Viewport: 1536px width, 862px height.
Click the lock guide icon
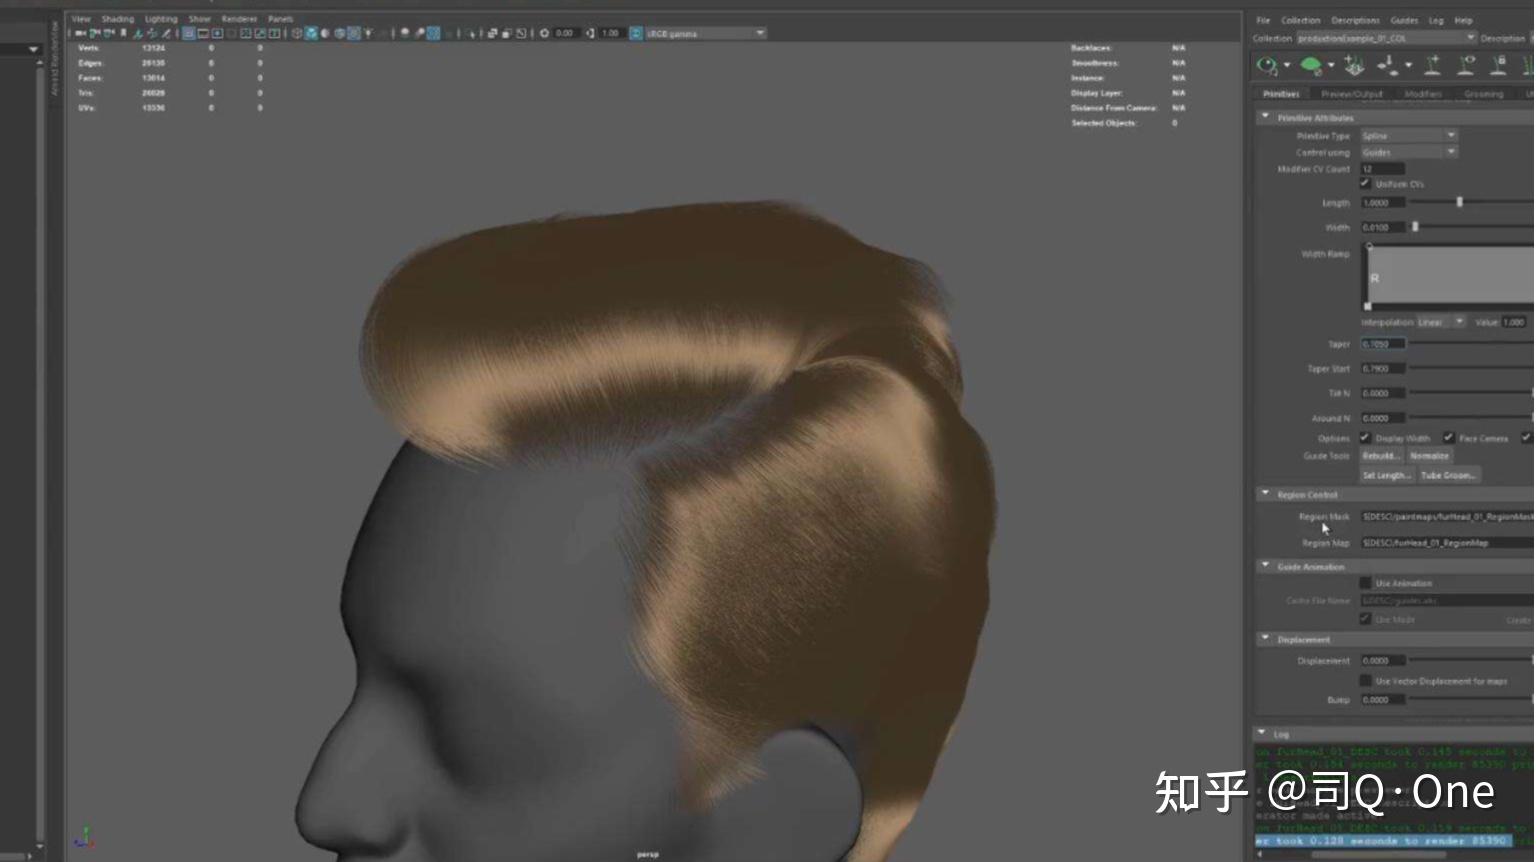click(x=1499, y=66)
